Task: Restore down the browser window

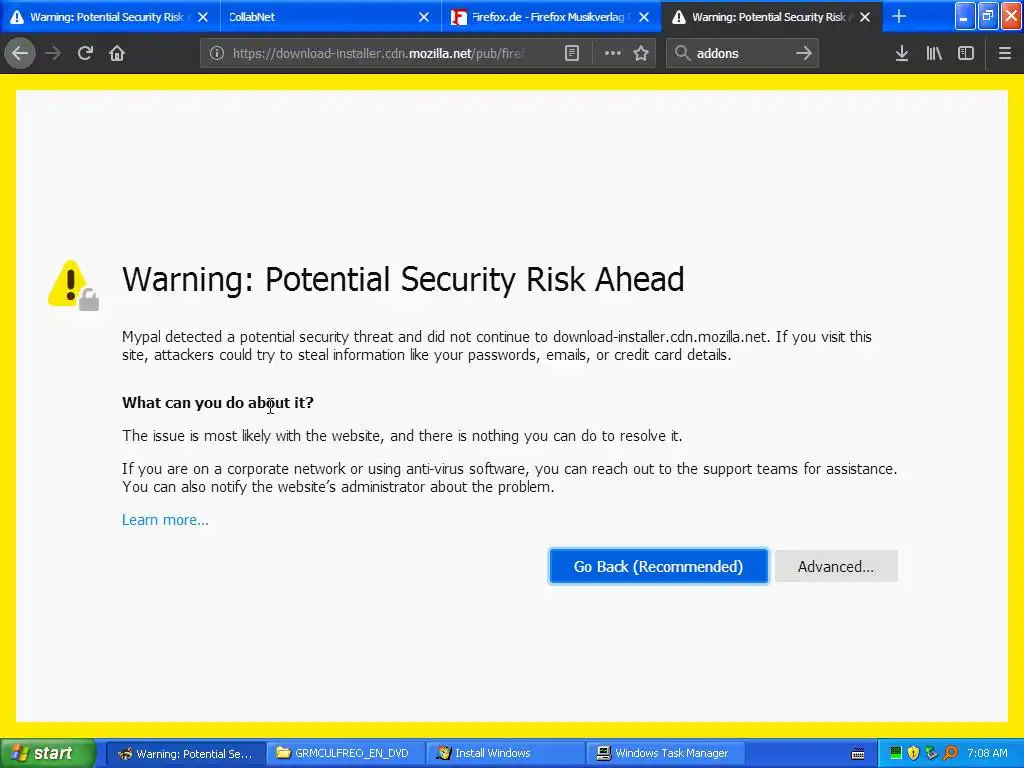Action: point(987,16)
